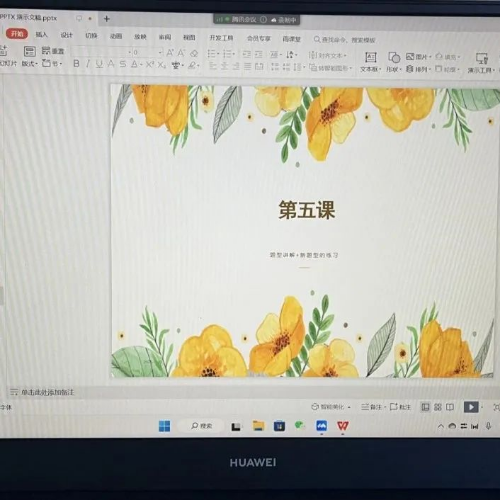
Task: Toggle normal view button in status bar
Action: [425, 407]
